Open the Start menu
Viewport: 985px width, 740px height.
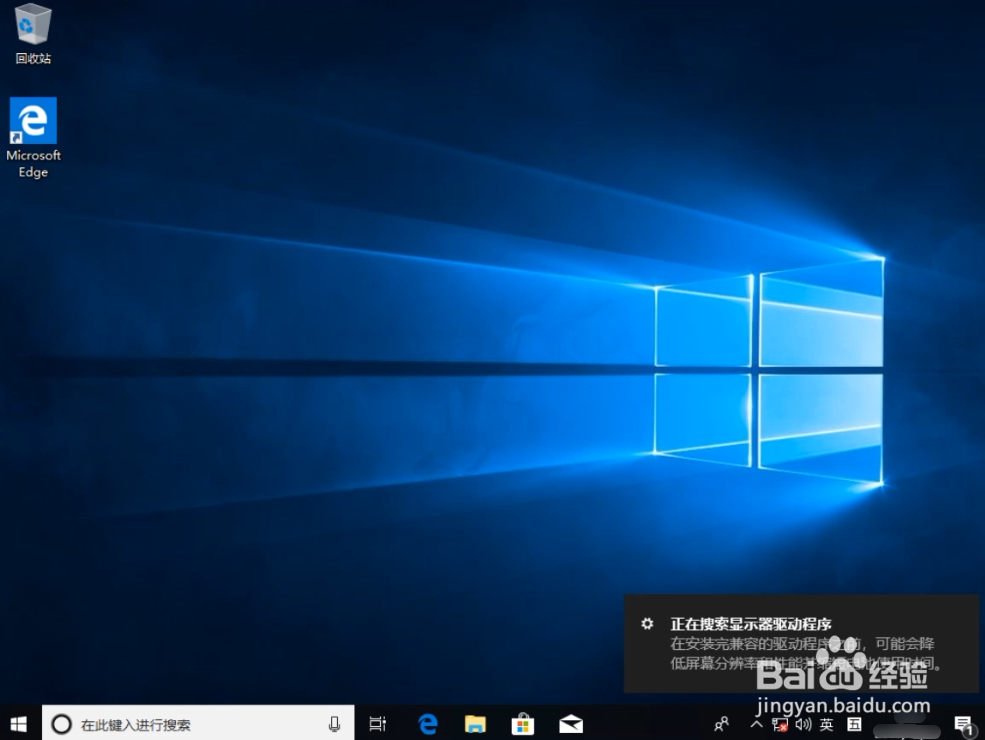point(18,723)
